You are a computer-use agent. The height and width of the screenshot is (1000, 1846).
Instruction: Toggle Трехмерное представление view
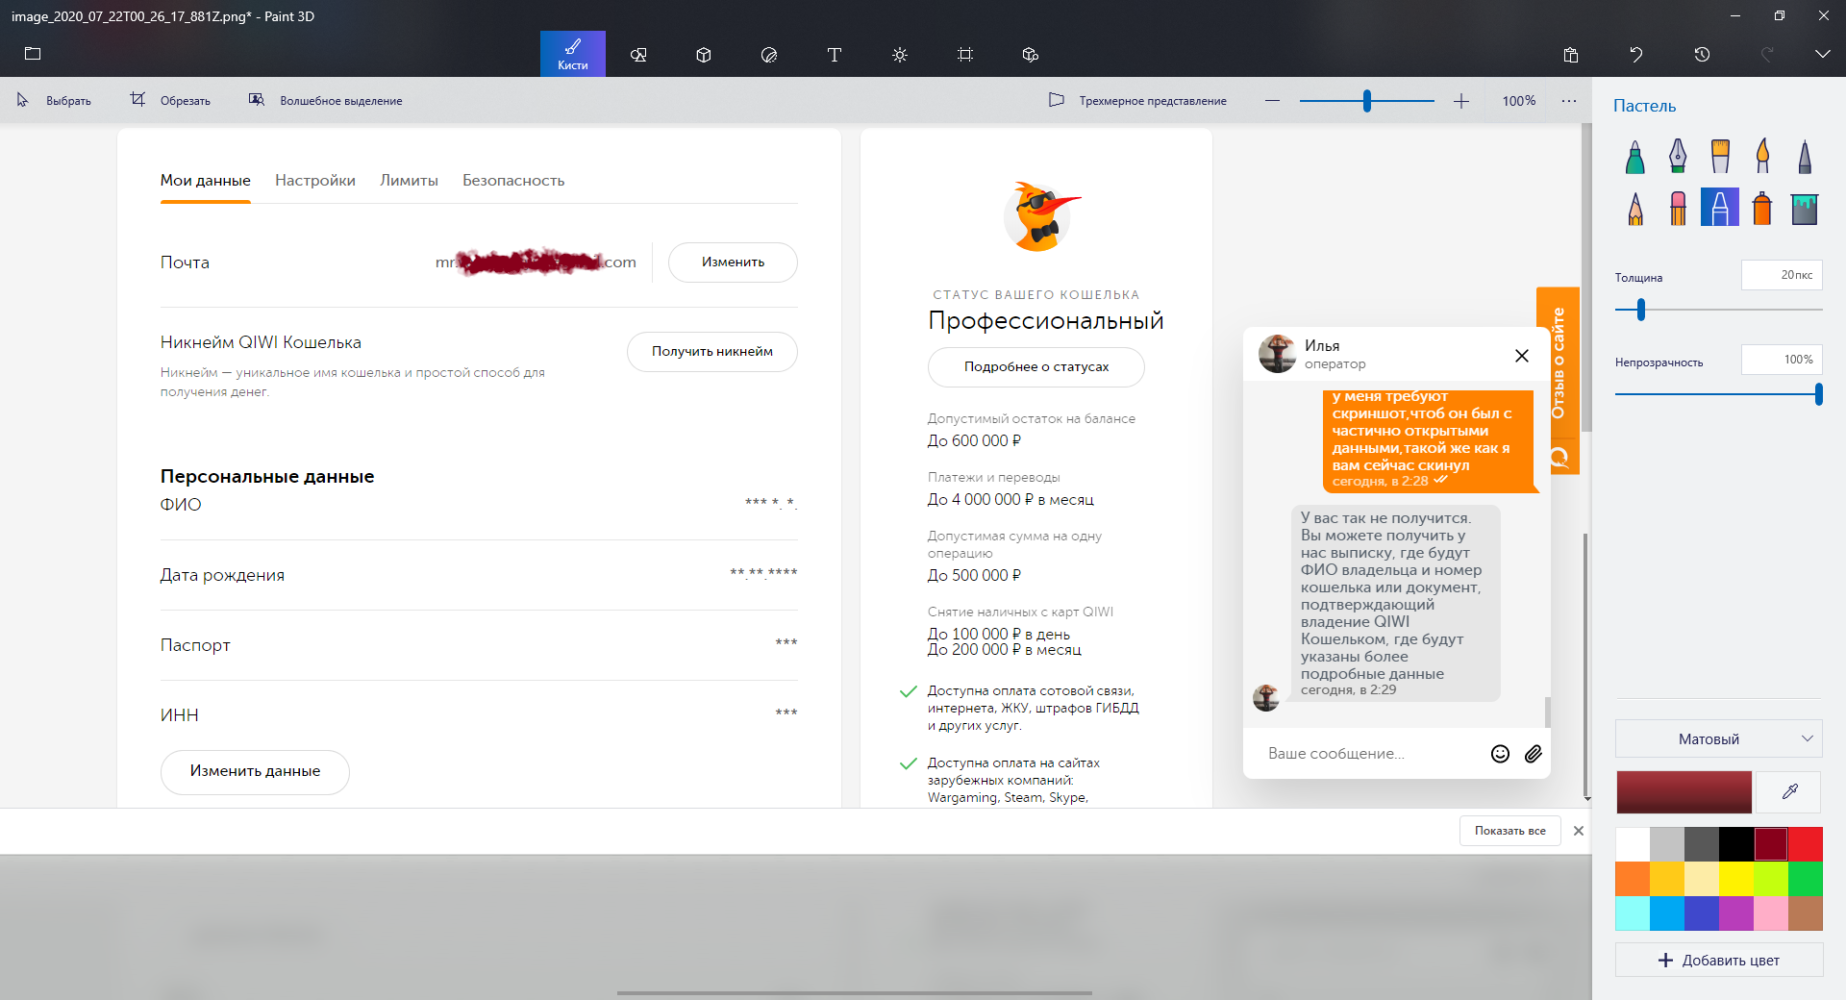click(1138, 101)
